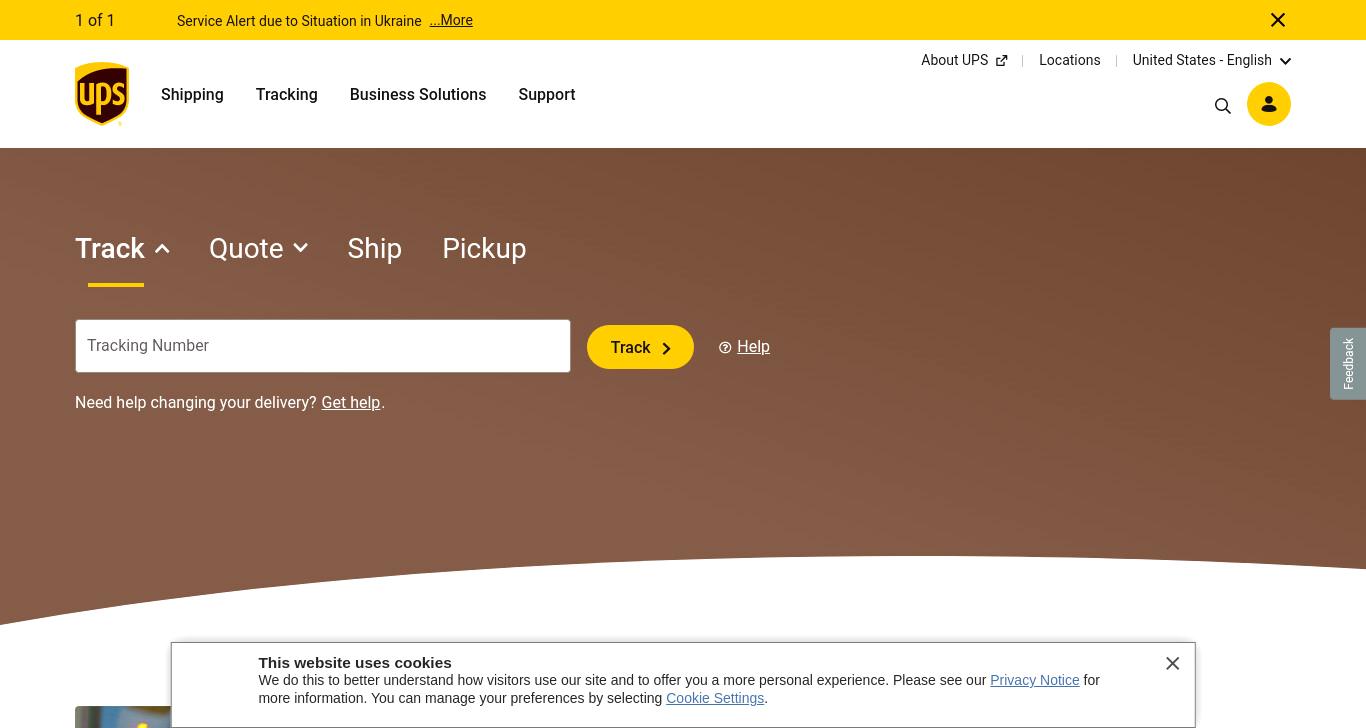Focus the Tracking Number input field
1366x728 pixels.
click(323, 346)
